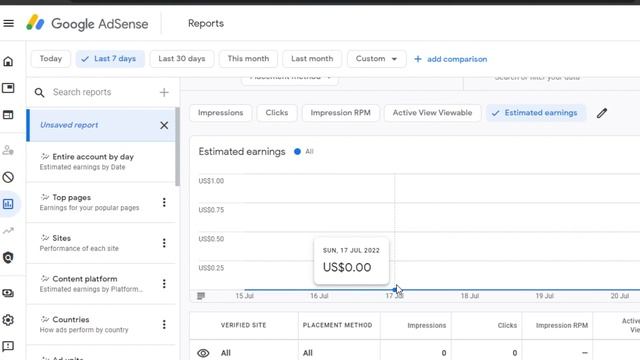The image size is (640, 360).
Task: Select the Last 7 days range
Action: click(110, 59)
